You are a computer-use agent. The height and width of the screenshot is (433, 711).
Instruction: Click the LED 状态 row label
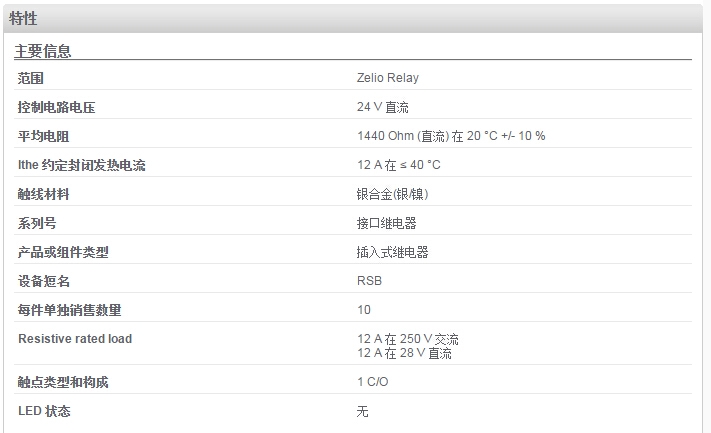[44, 411]
